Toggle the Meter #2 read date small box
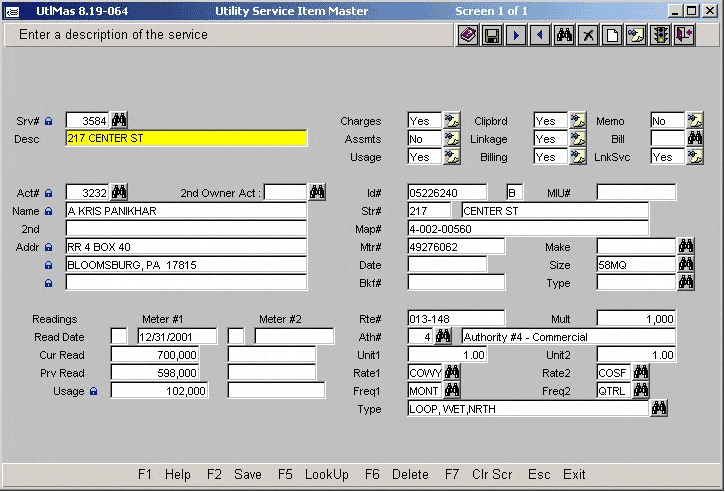 tap(236, 336)
